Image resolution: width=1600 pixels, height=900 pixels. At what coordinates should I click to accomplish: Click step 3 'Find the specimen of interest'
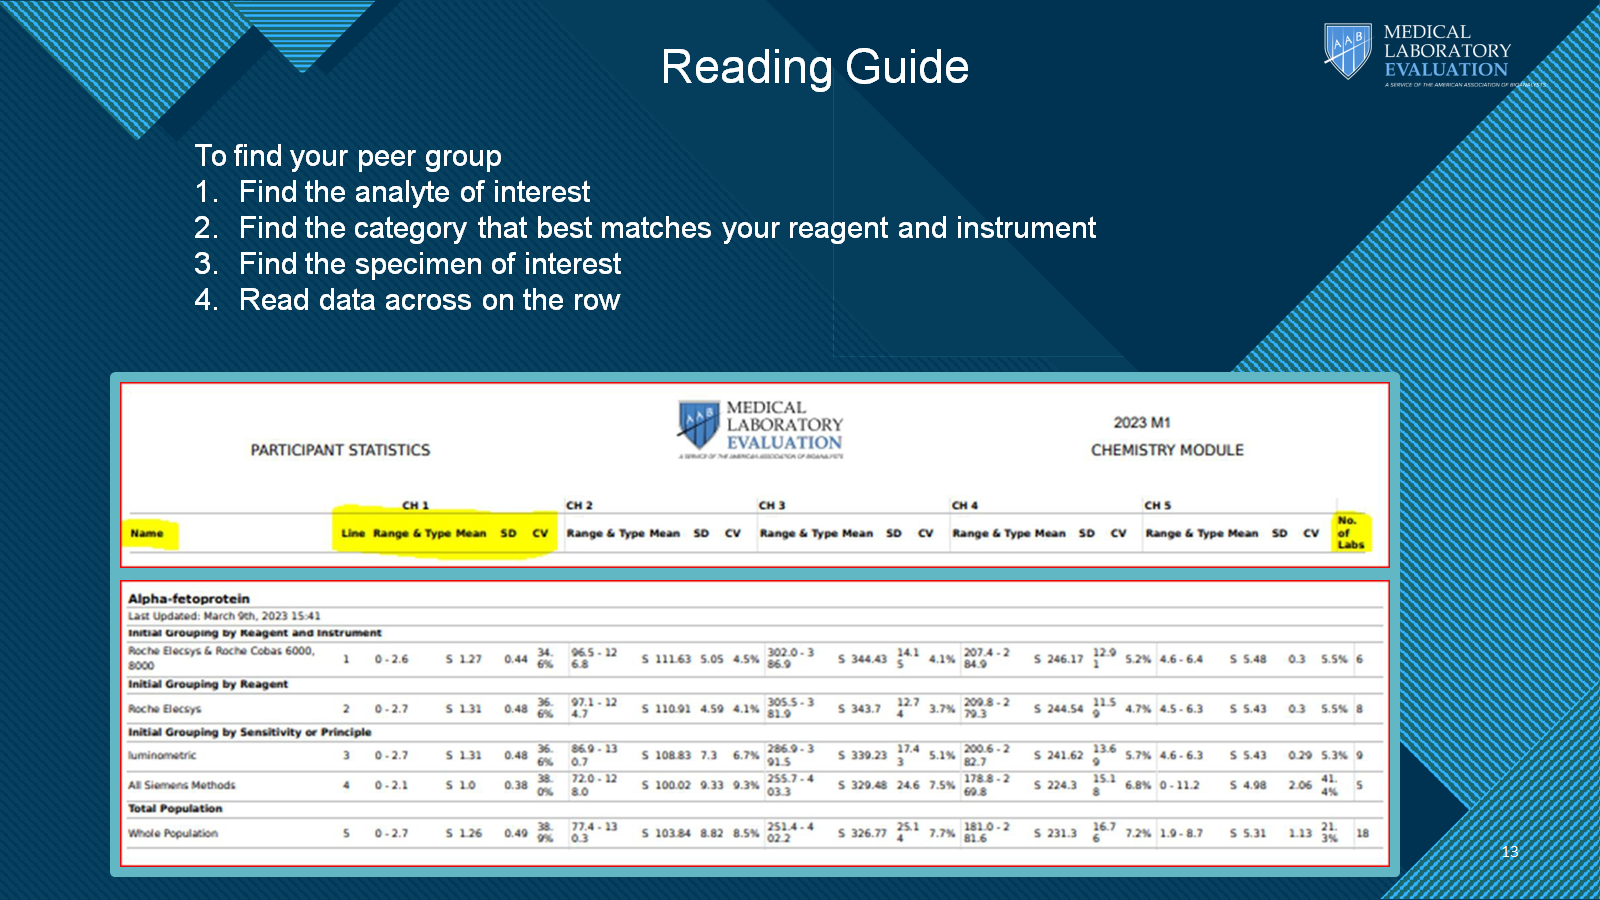coord(429,264)
